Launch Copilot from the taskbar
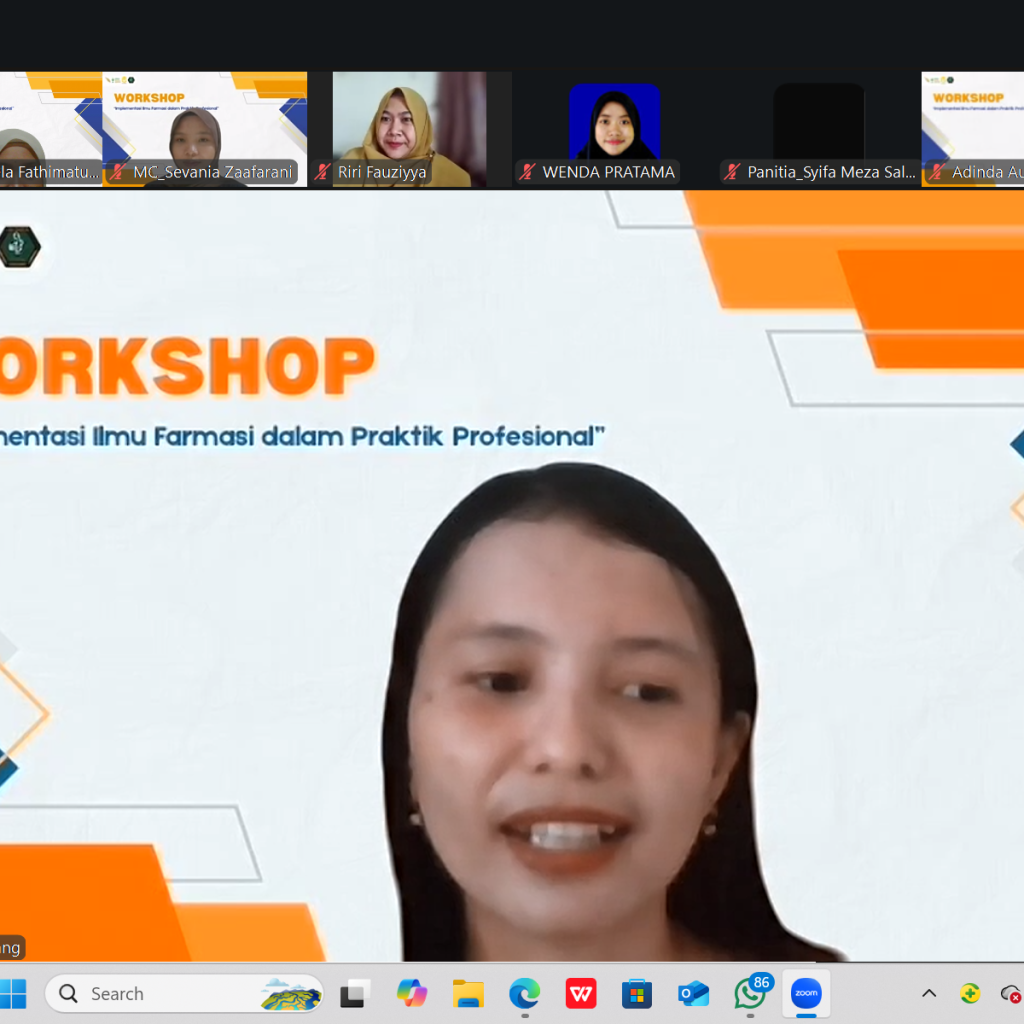 (x=411, y=994)
